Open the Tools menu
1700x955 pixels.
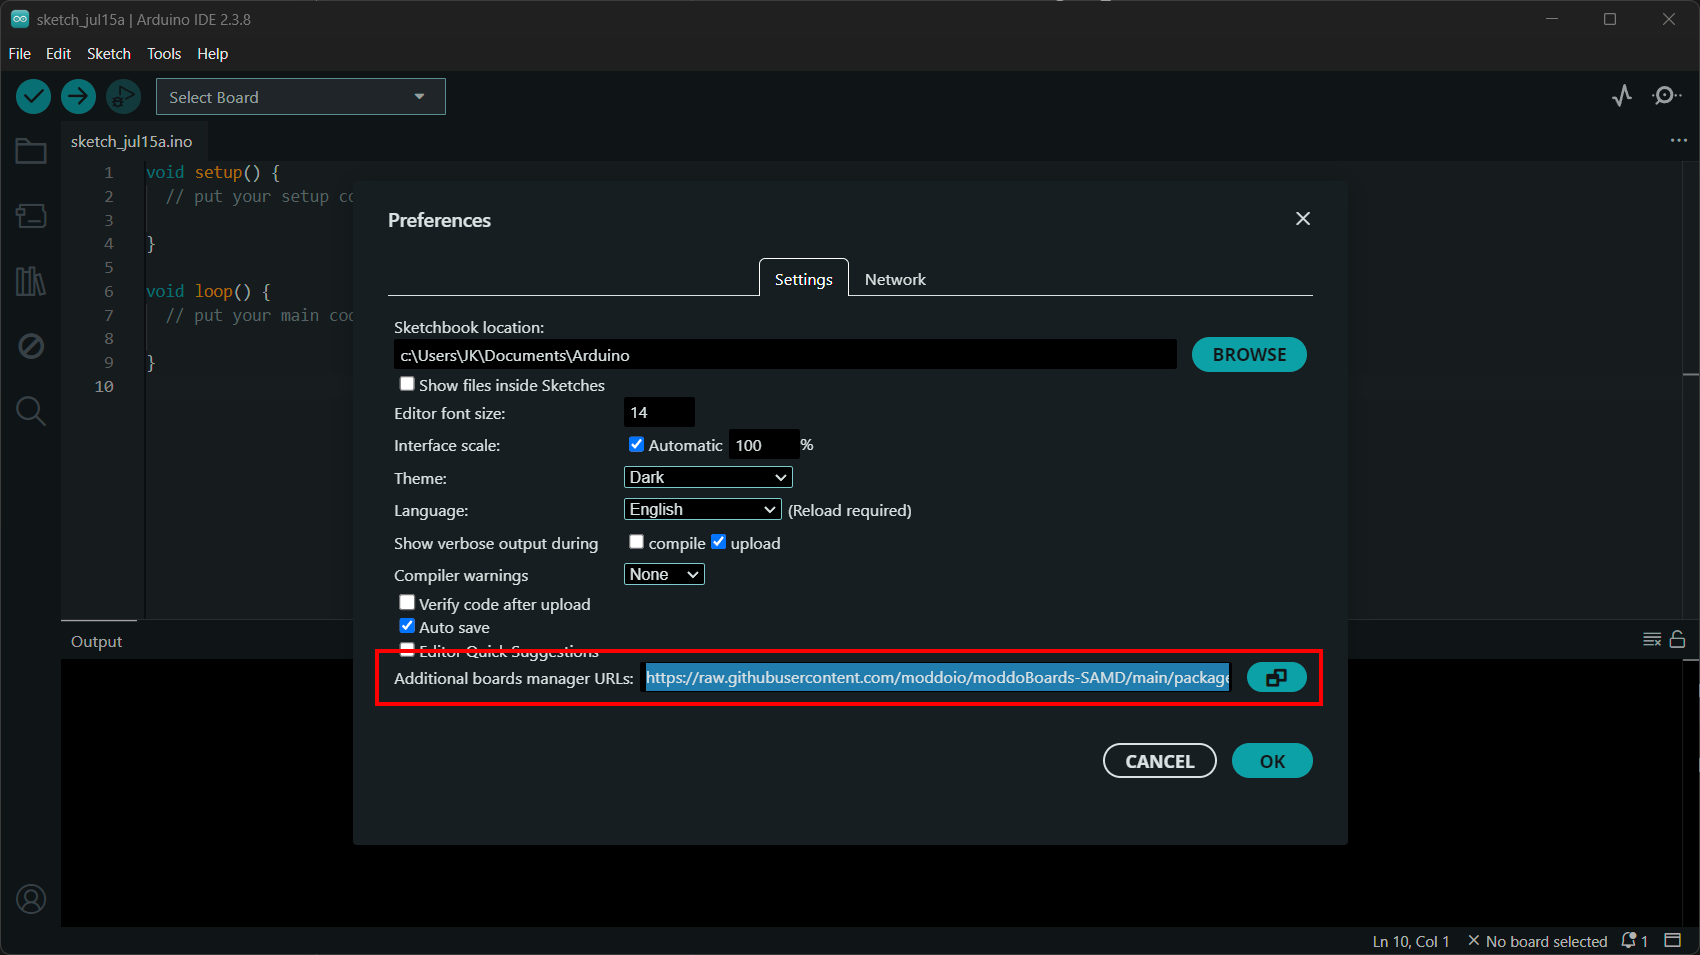164,54
